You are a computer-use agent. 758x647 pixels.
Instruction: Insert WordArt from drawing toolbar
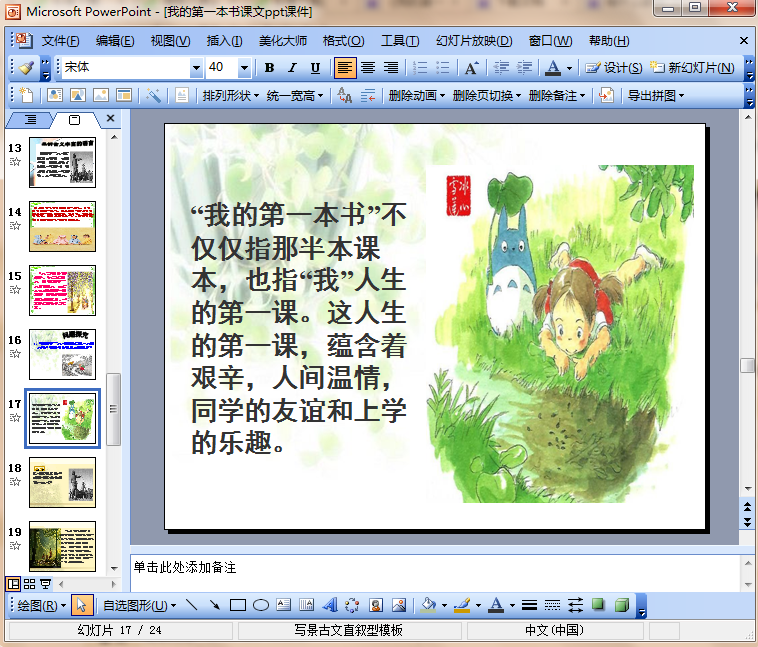pyautogui.click(x=330, y=605)
